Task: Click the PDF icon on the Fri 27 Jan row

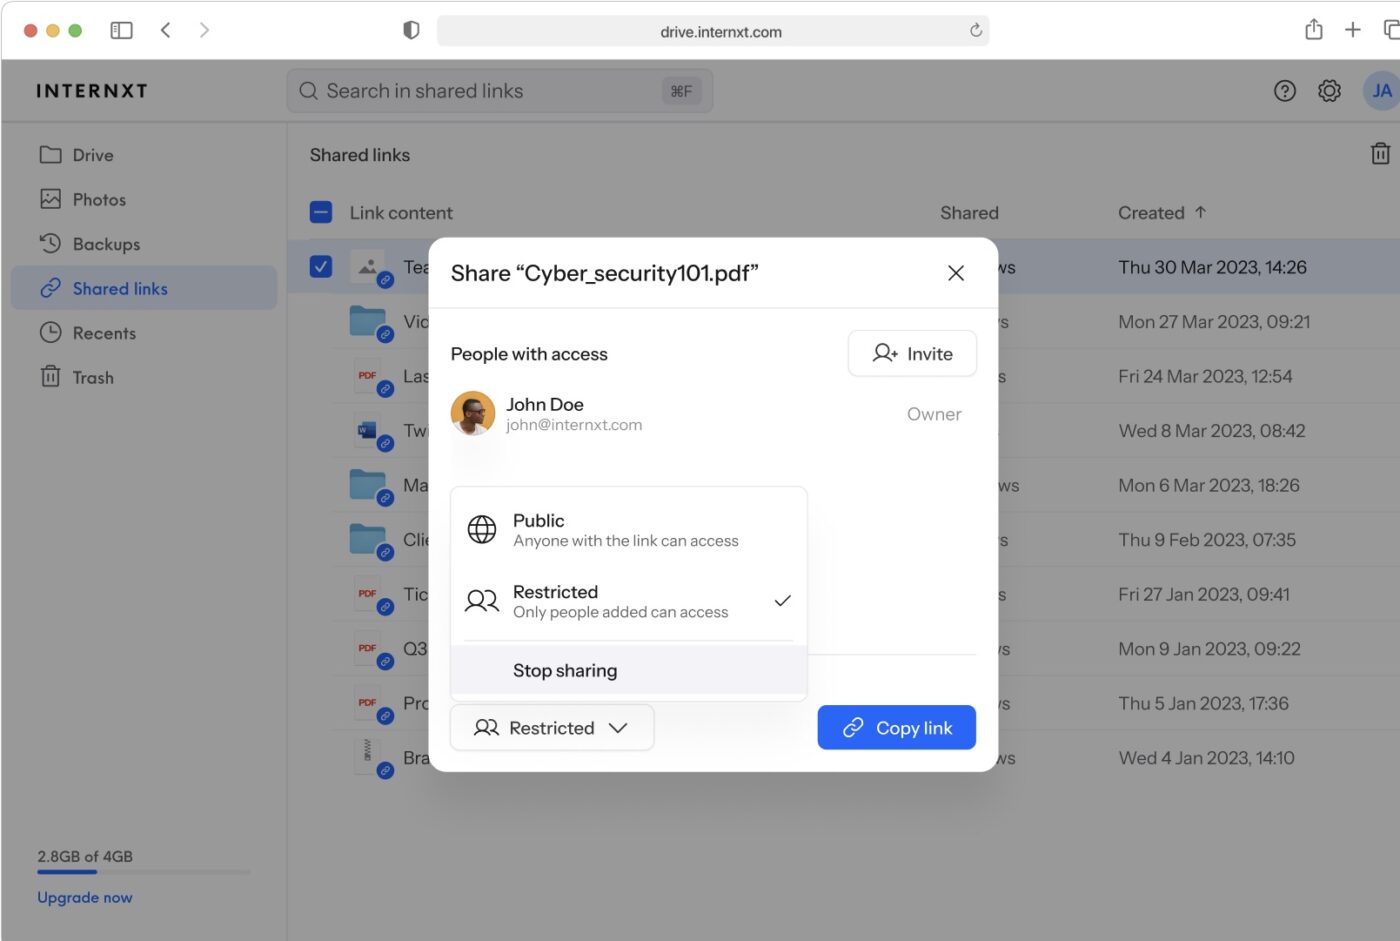Action: 367,594
